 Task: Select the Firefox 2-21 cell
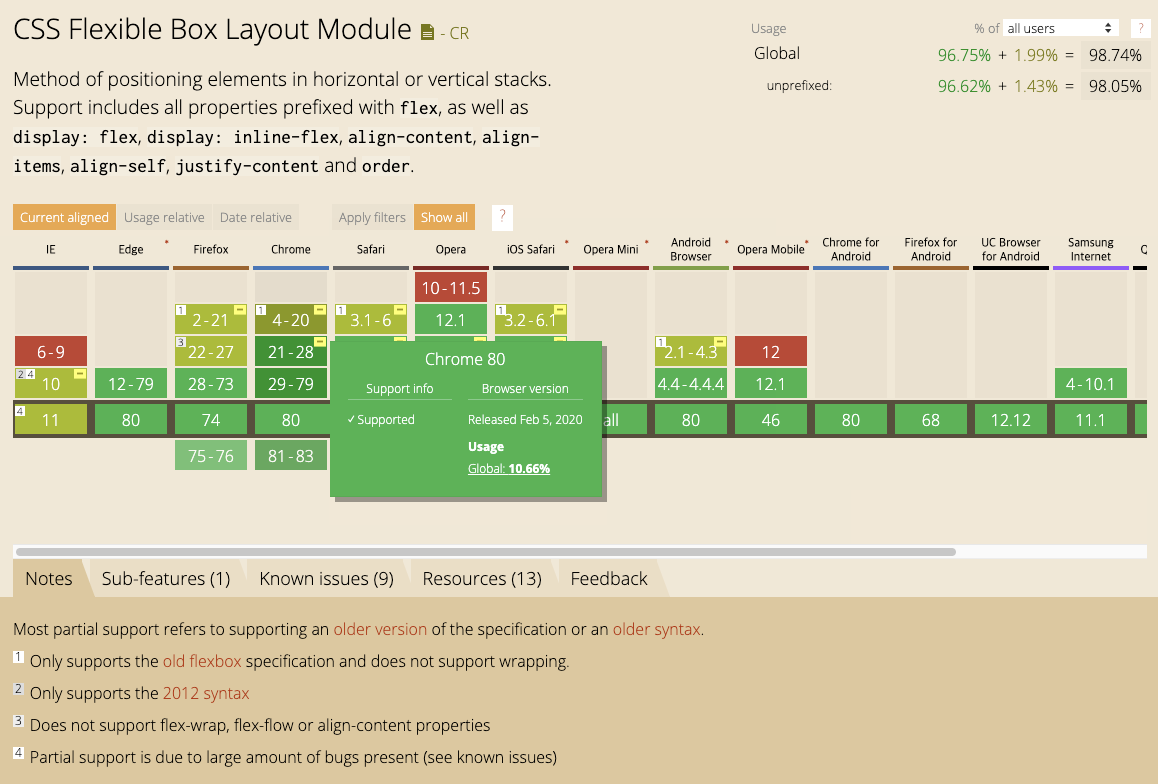tap(210, 319)
